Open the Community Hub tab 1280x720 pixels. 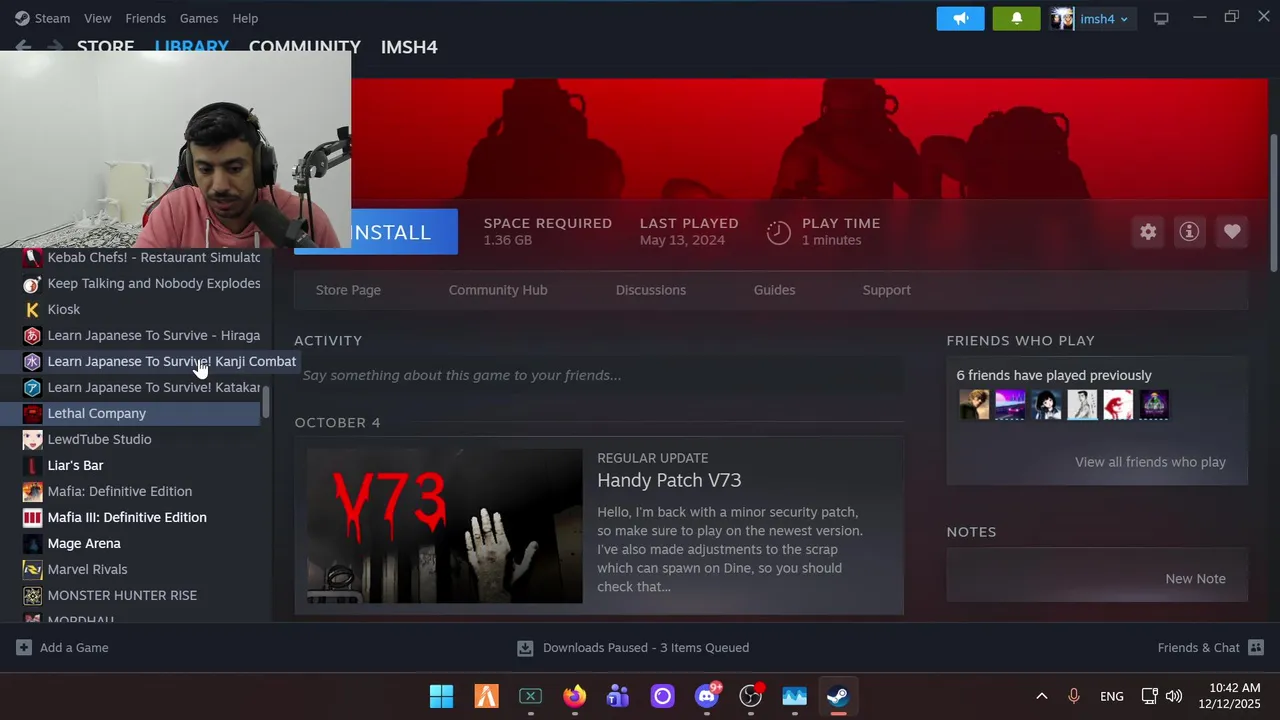pyautogui.click(x=498, y=290)
